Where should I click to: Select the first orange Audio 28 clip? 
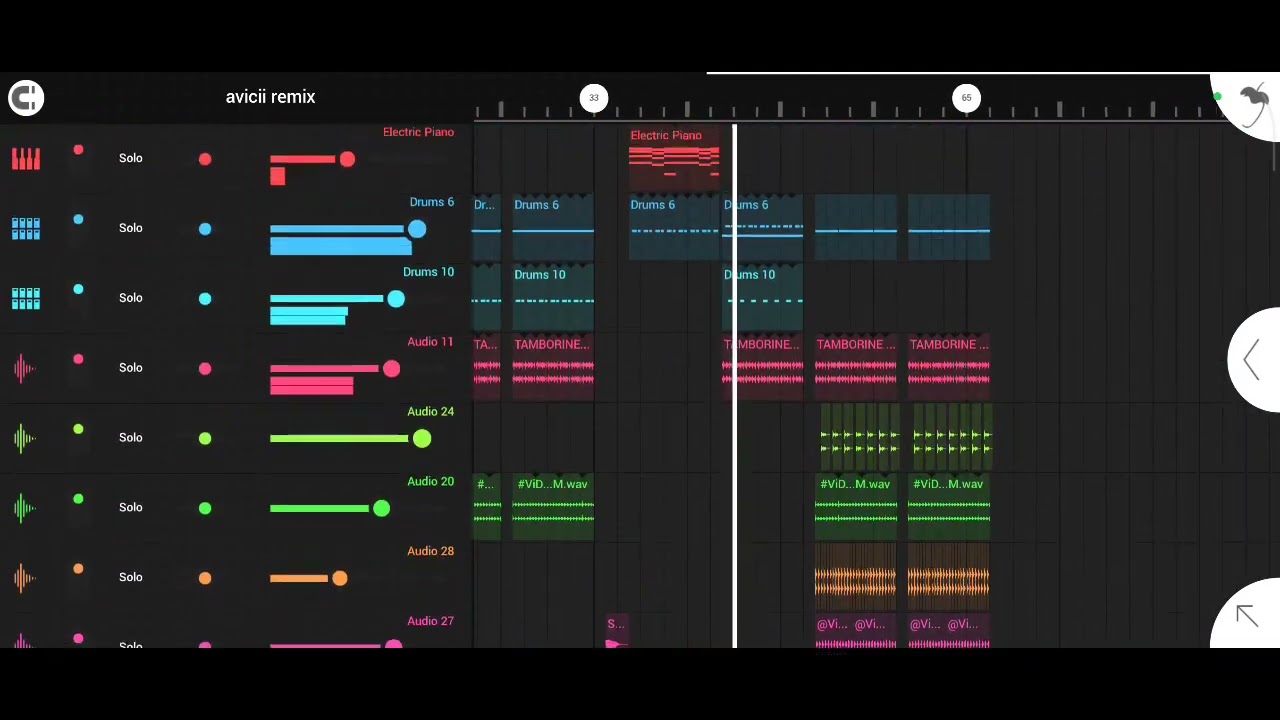click(x=856, y=578)
